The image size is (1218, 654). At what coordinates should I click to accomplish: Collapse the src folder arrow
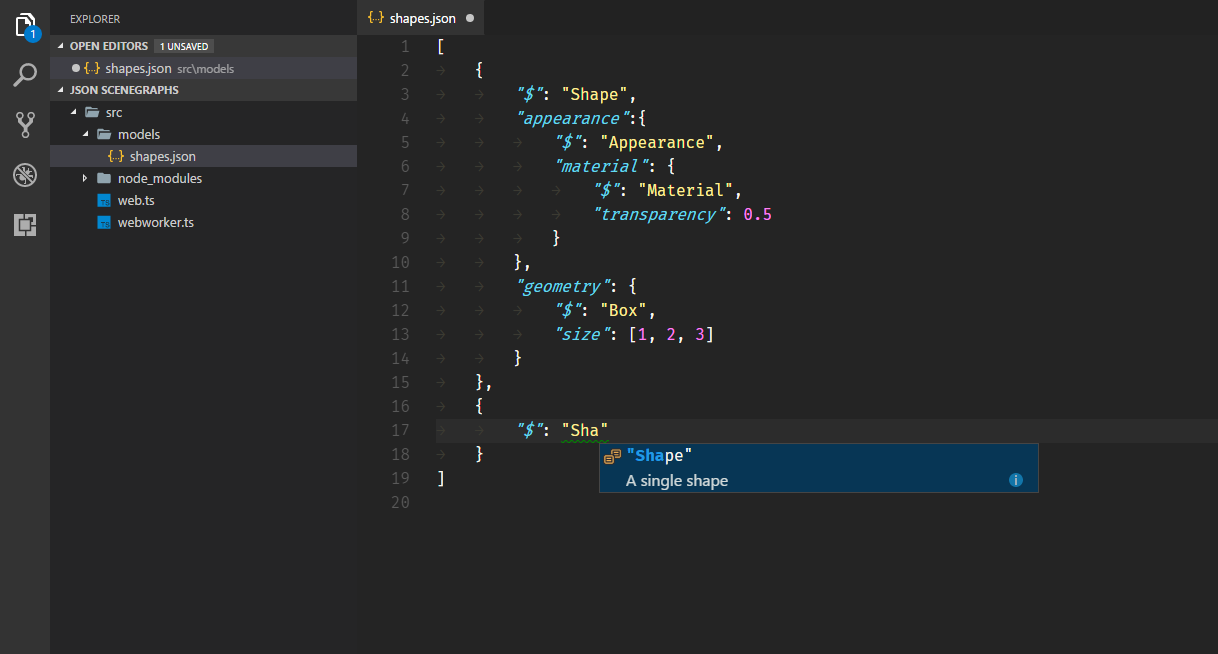tap(74, 112)
